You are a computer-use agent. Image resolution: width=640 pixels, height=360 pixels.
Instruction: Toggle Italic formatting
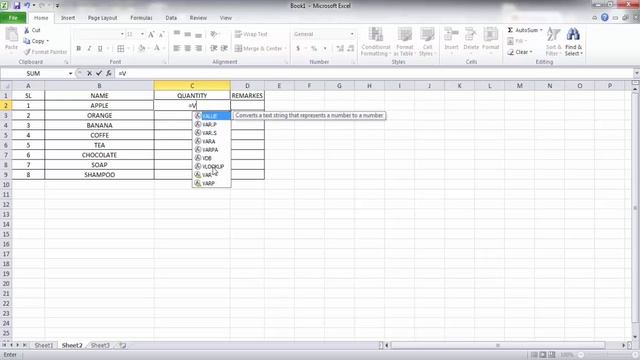89,49
